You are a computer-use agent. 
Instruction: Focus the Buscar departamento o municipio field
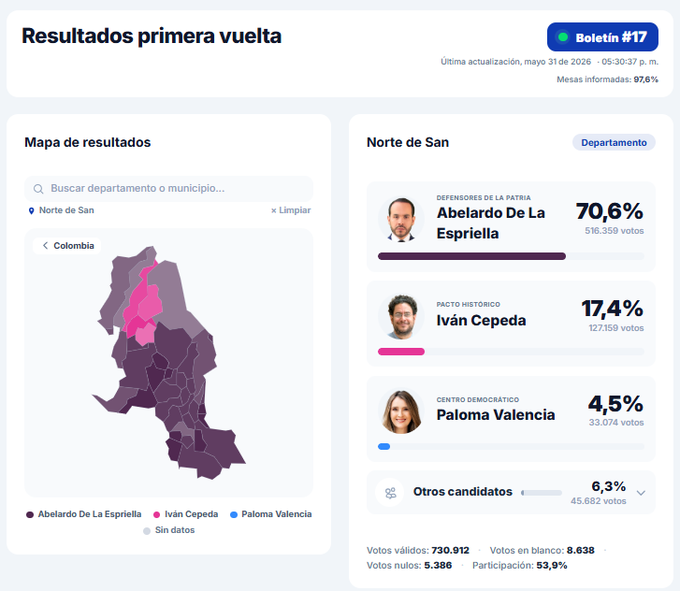pos(169,189)
